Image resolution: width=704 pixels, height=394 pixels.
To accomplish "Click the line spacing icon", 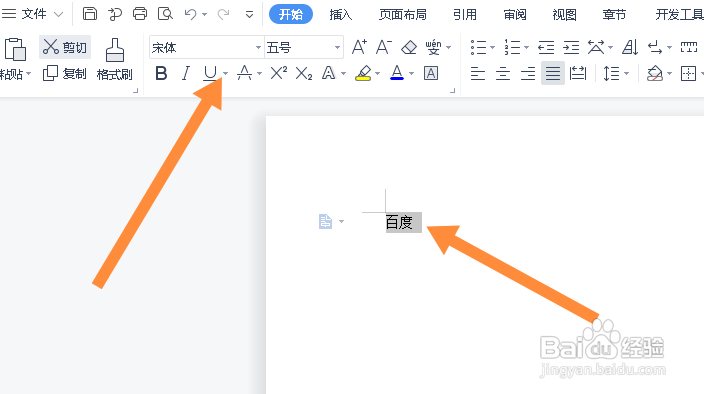I will (612, 73).
